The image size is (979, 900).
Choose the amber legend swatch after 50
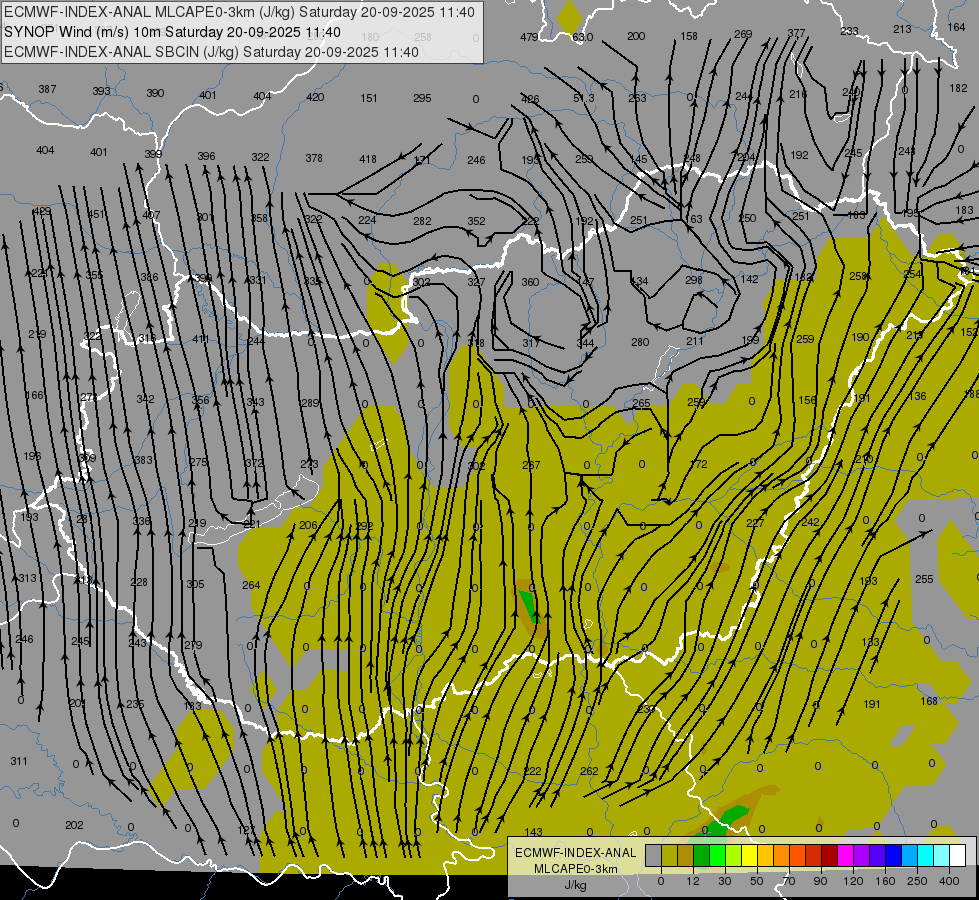[765, 855]
